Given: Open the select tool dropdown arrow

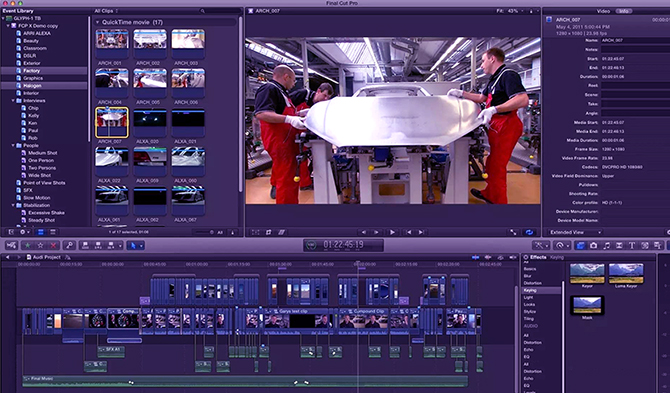Looking at the screenshot, I should click(141, 245).
